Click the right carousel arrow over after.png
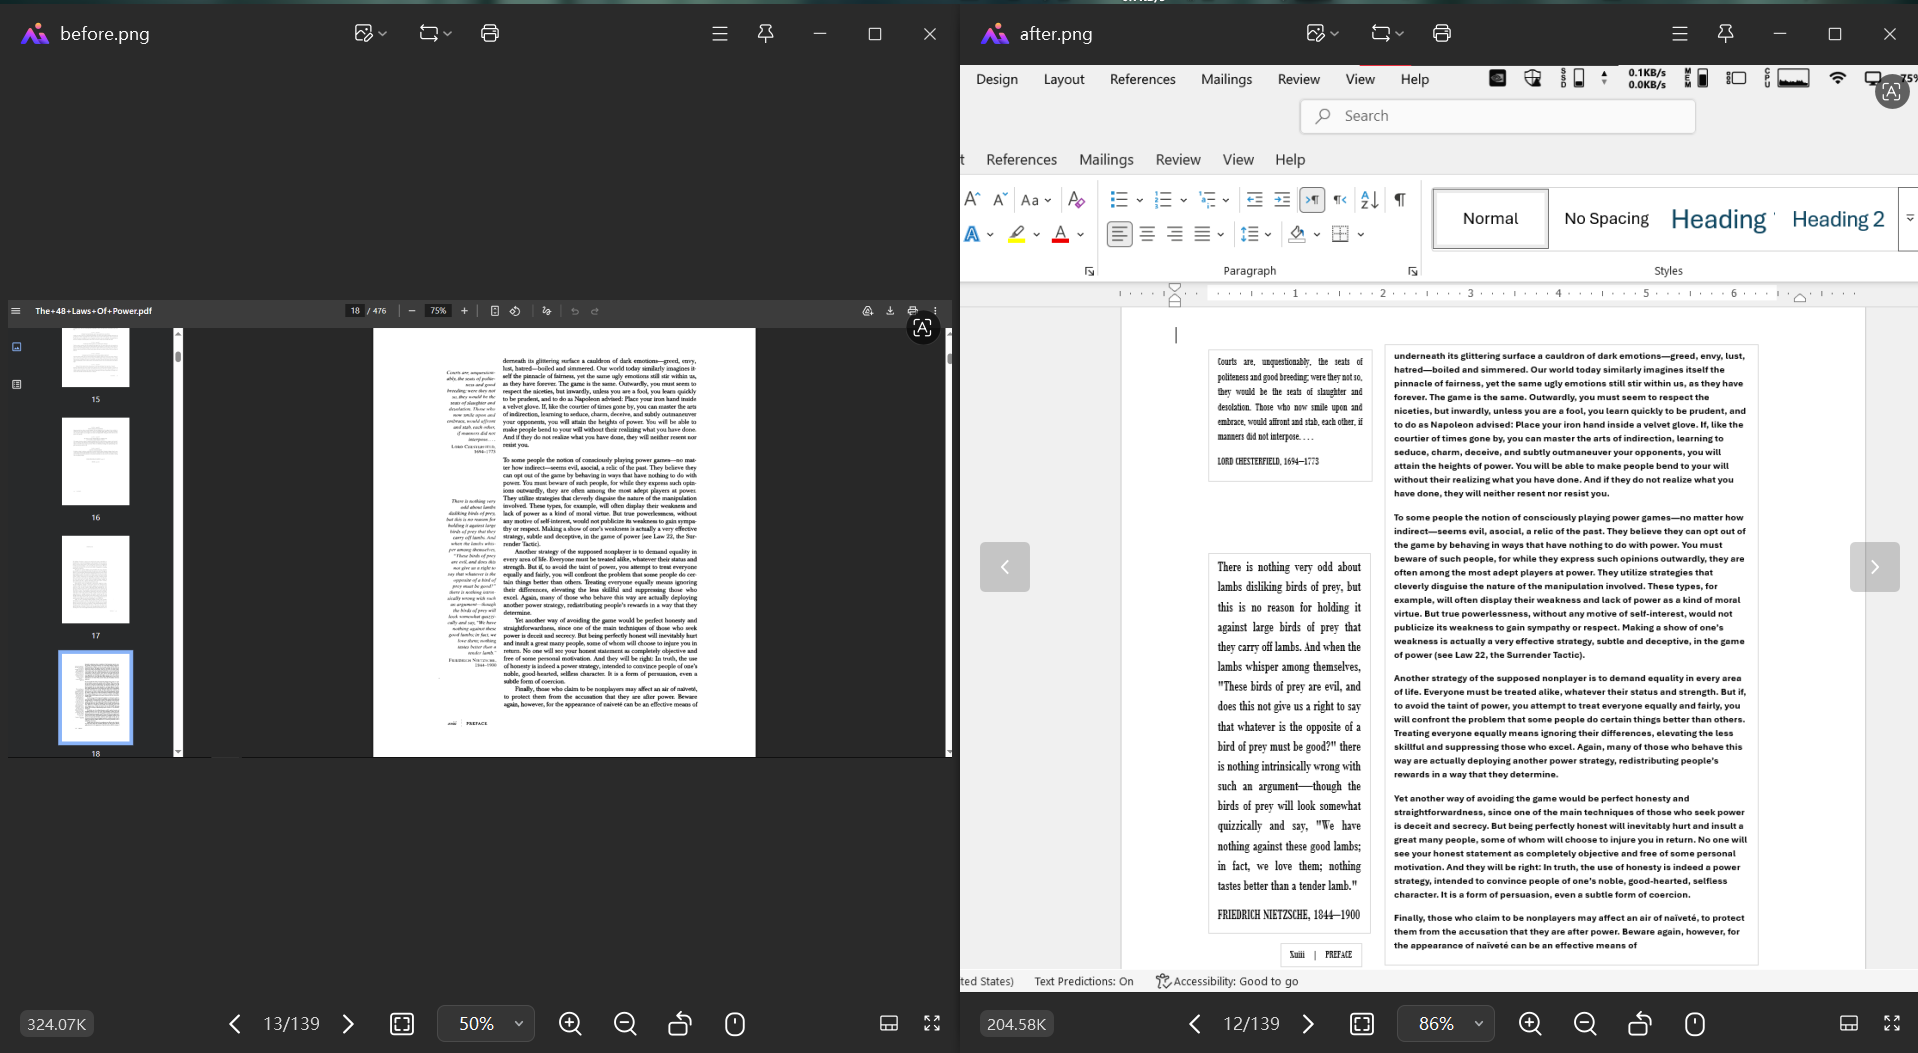 [x=1875, y=567]
